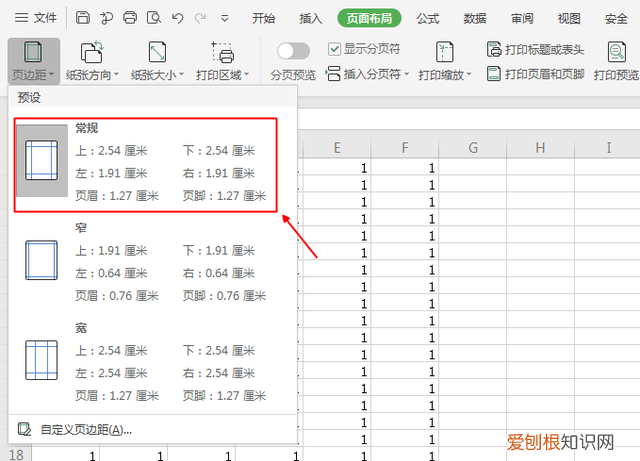Viewport: 640px width, 461px height.
Task: Click the 打印页眉和页脚 page icon
Action: (493, 74)
